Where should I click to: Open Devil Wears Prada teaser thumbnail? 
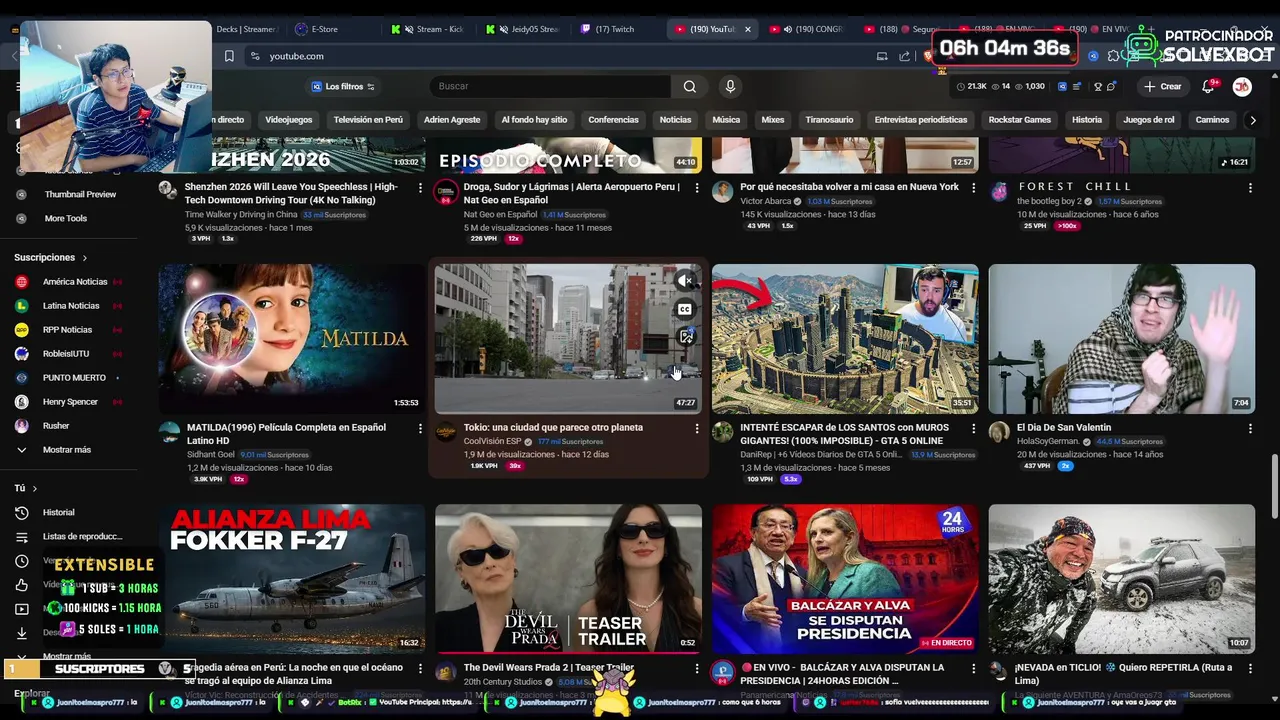coord(568,578)
